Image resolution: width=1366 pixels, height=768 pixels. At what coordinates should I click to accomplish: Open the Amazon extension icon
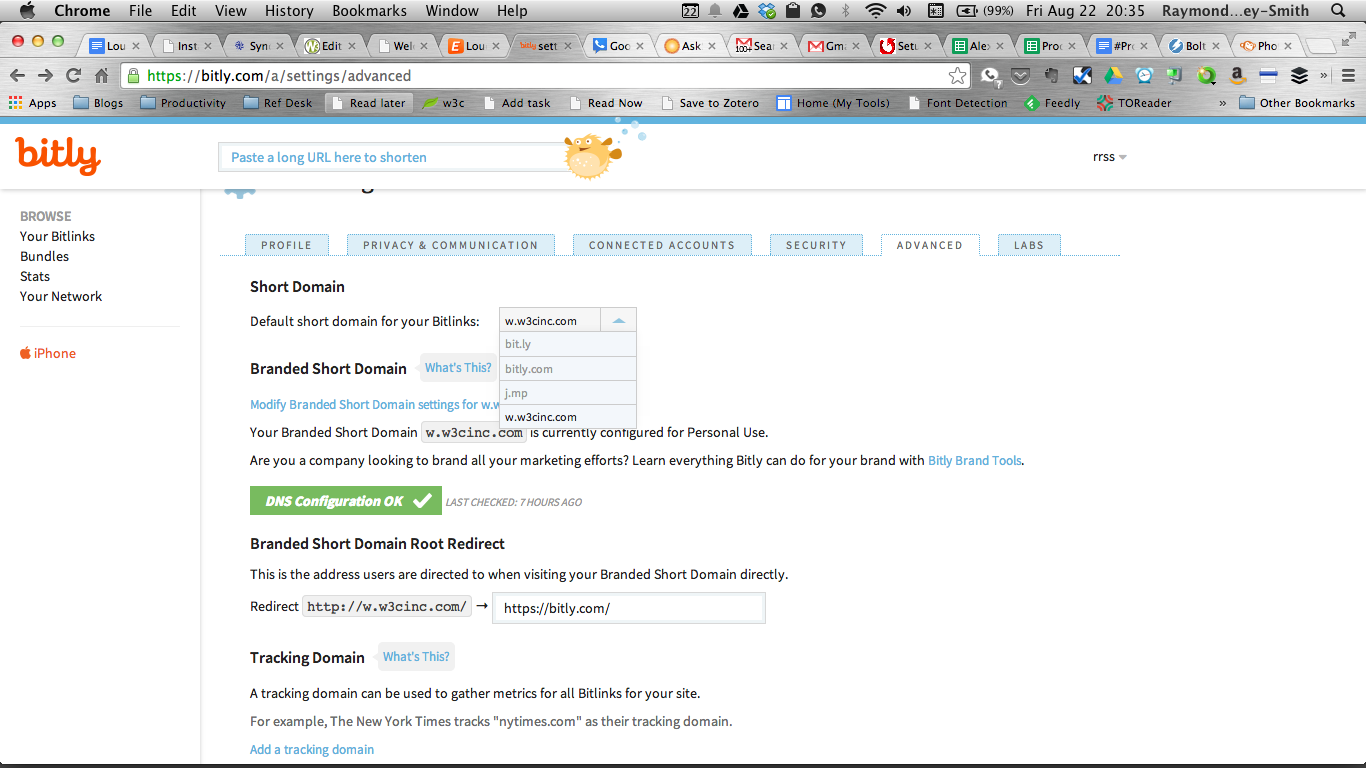click(x=1237, y=75)
